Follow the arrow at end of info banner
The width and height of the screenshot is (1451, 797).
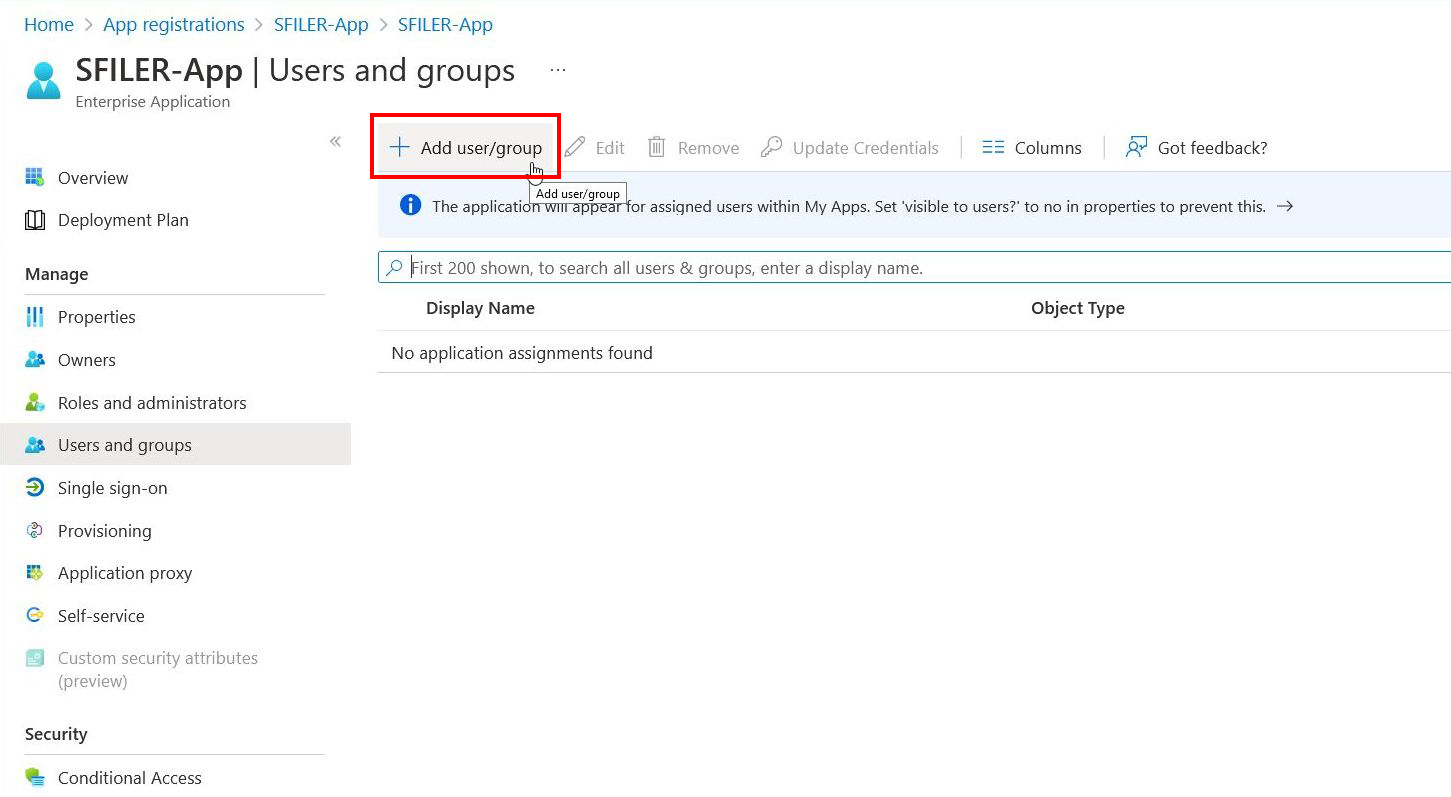coord(1285,206)
